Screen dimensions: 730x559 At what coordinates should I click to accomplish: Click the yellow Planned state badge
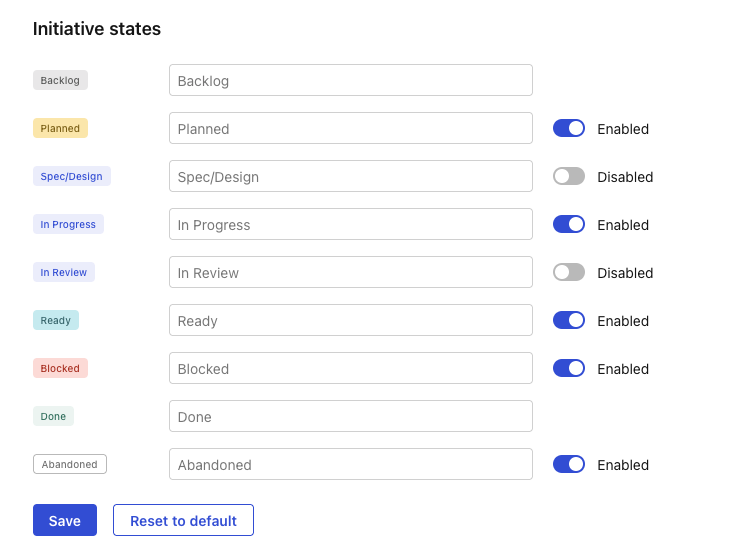point(60,128)
